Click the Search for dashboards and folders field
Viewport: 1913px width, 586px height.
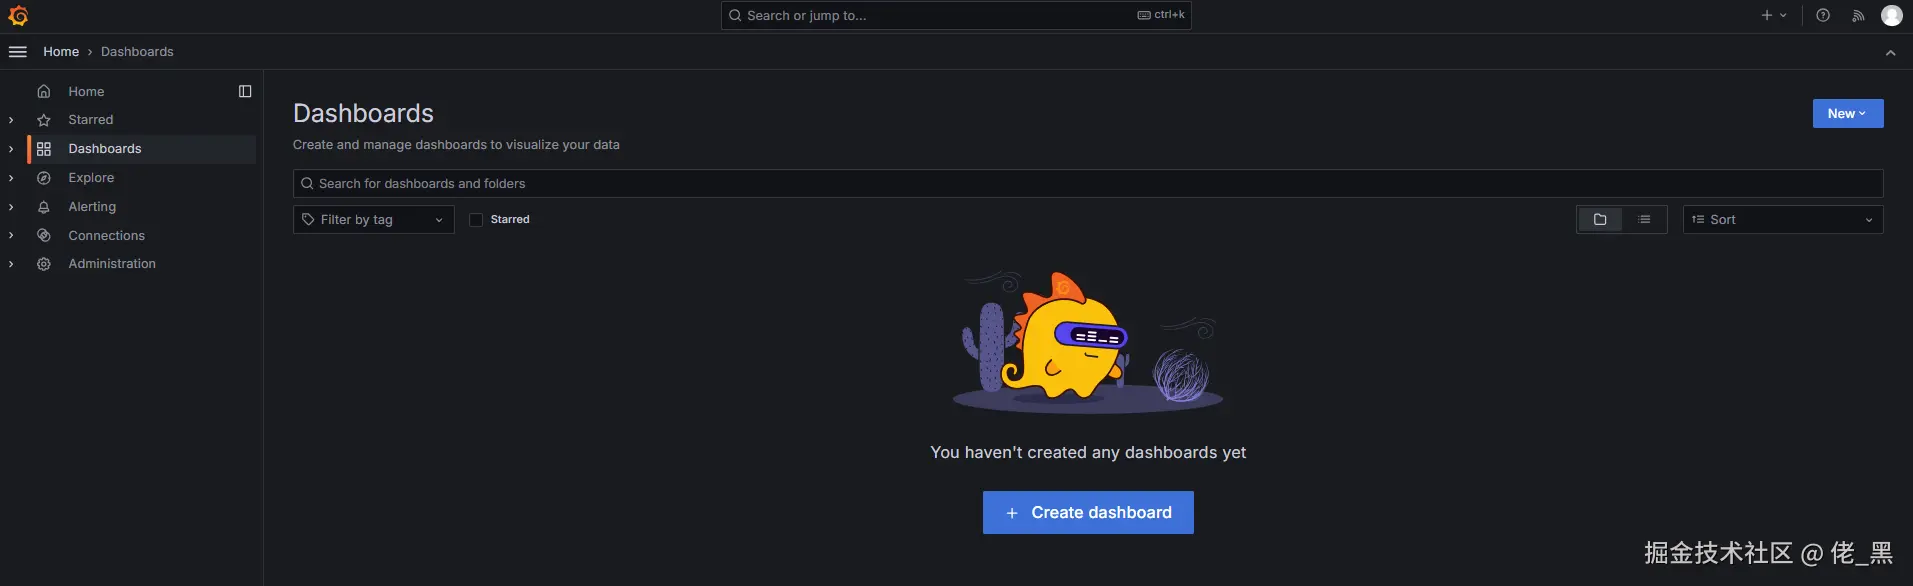[x=1088, y=184]
